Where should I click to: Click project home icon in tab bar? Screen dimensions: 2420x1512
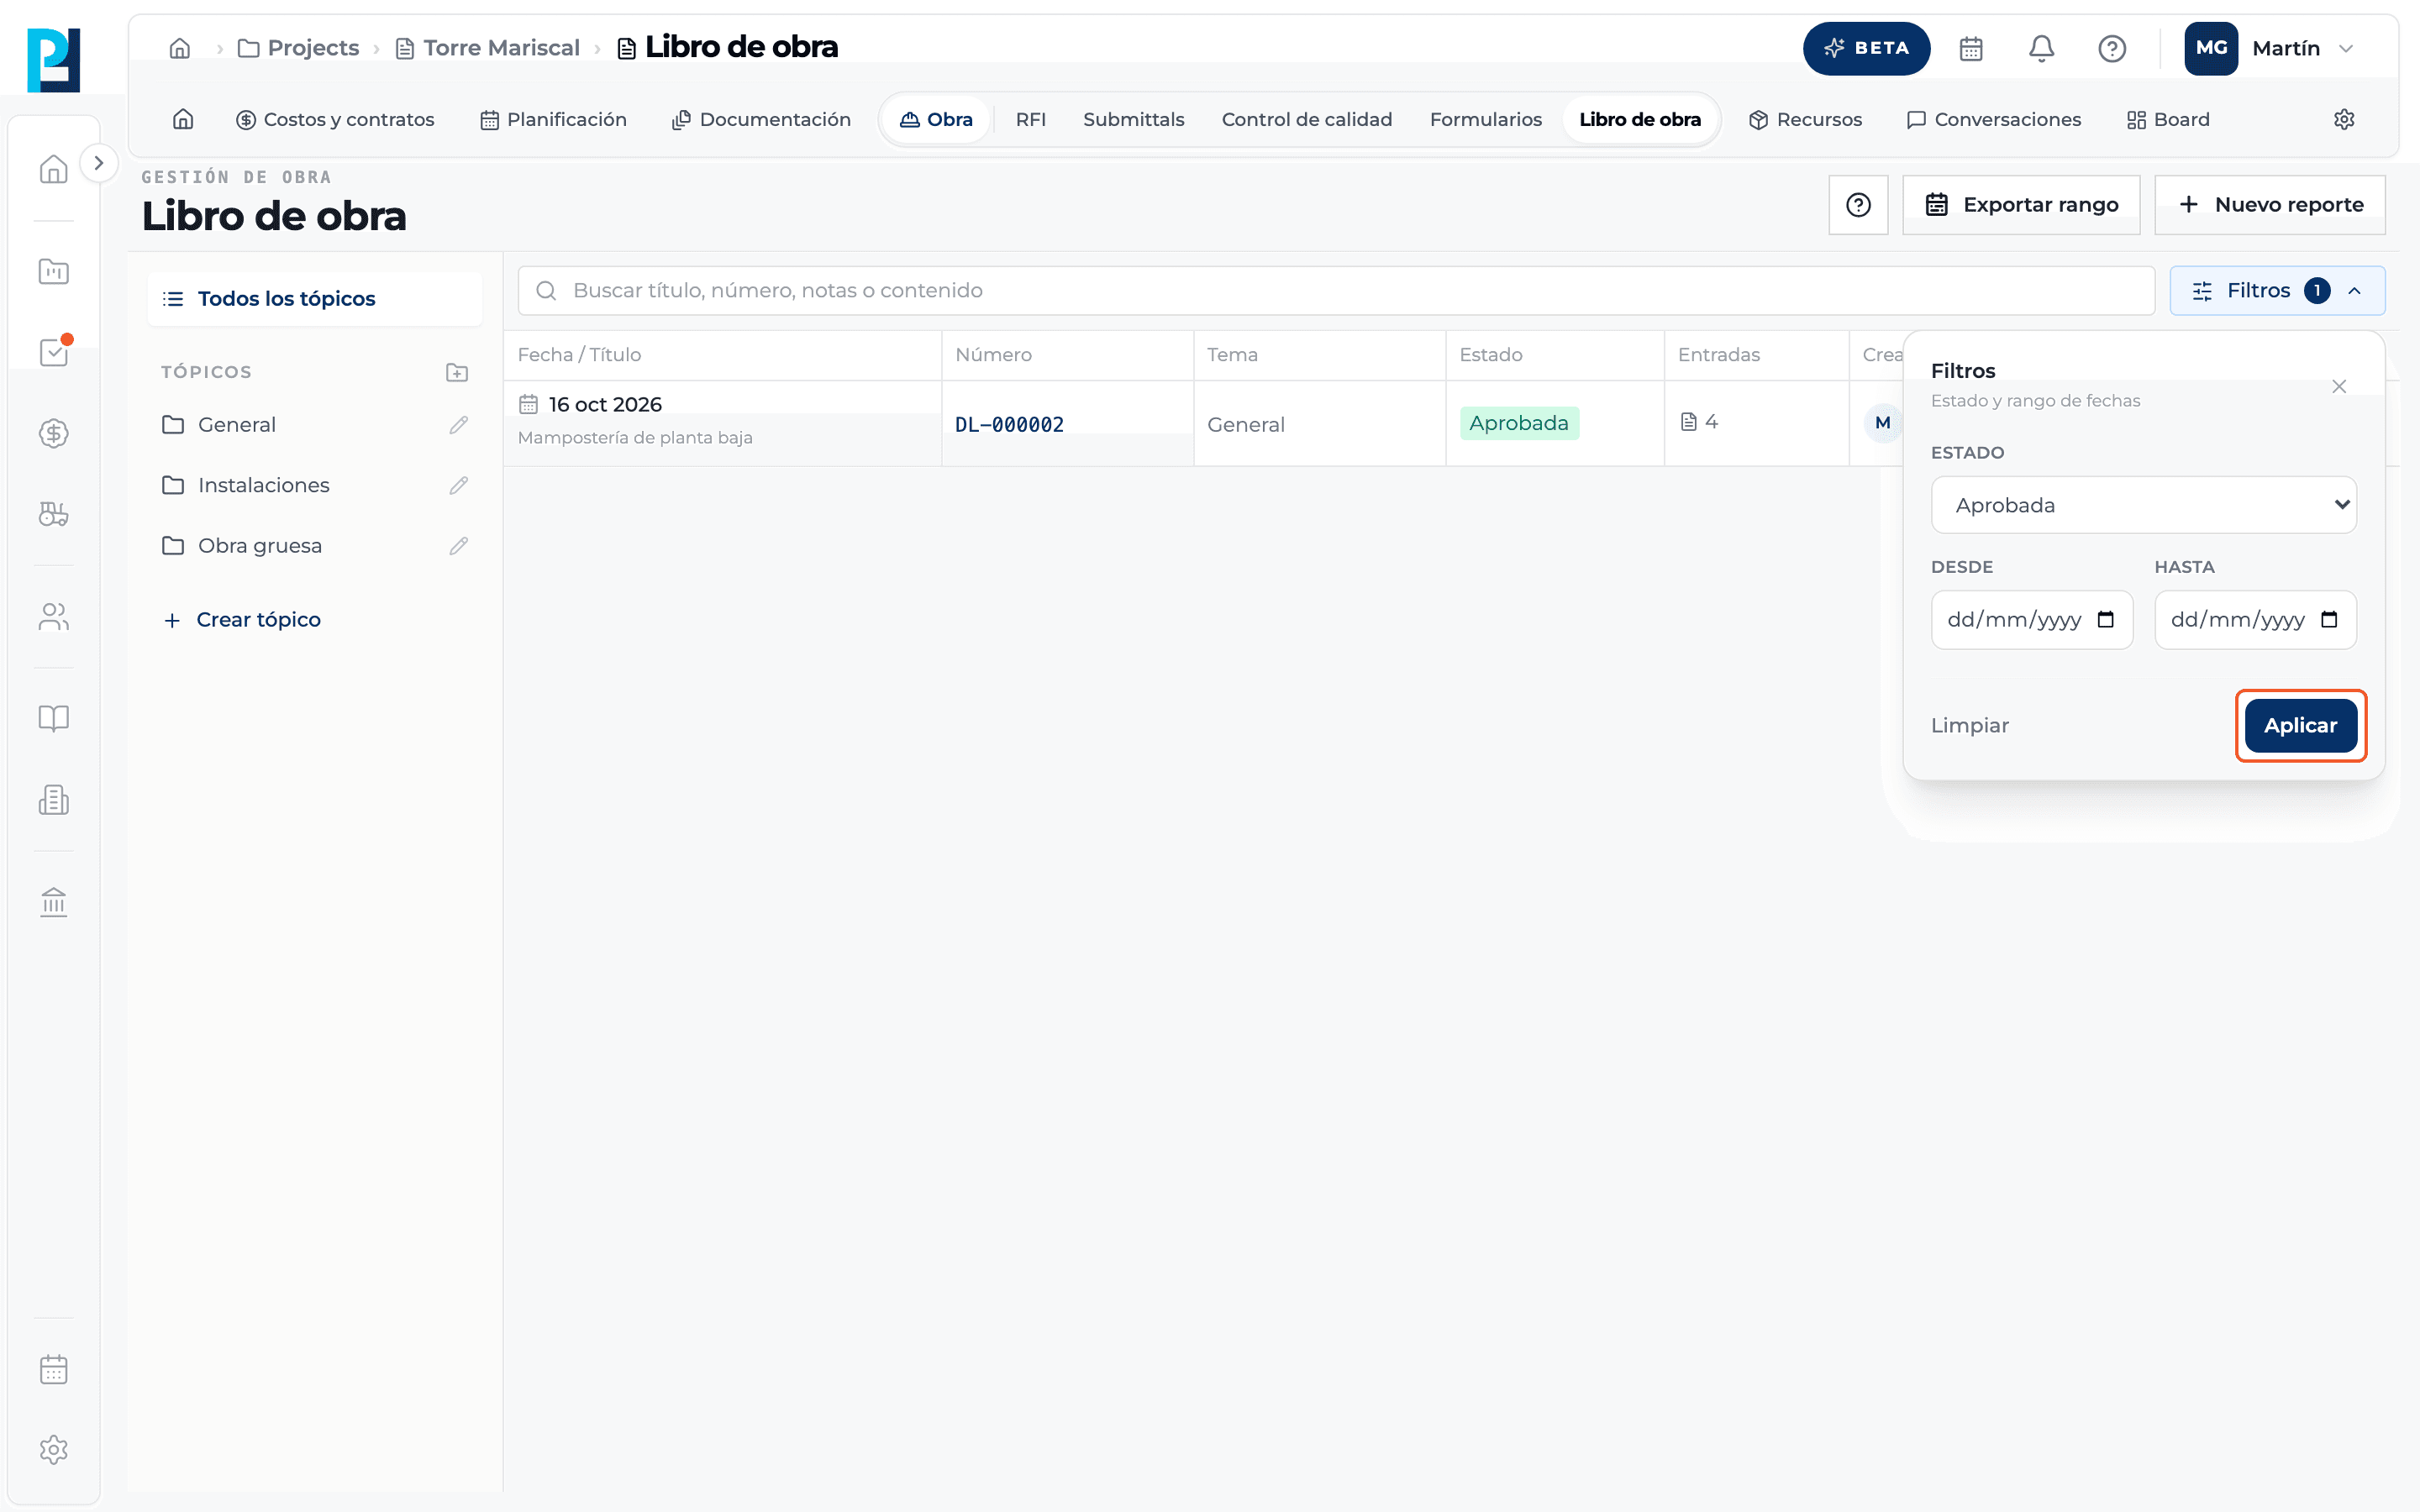coord(183,119)
